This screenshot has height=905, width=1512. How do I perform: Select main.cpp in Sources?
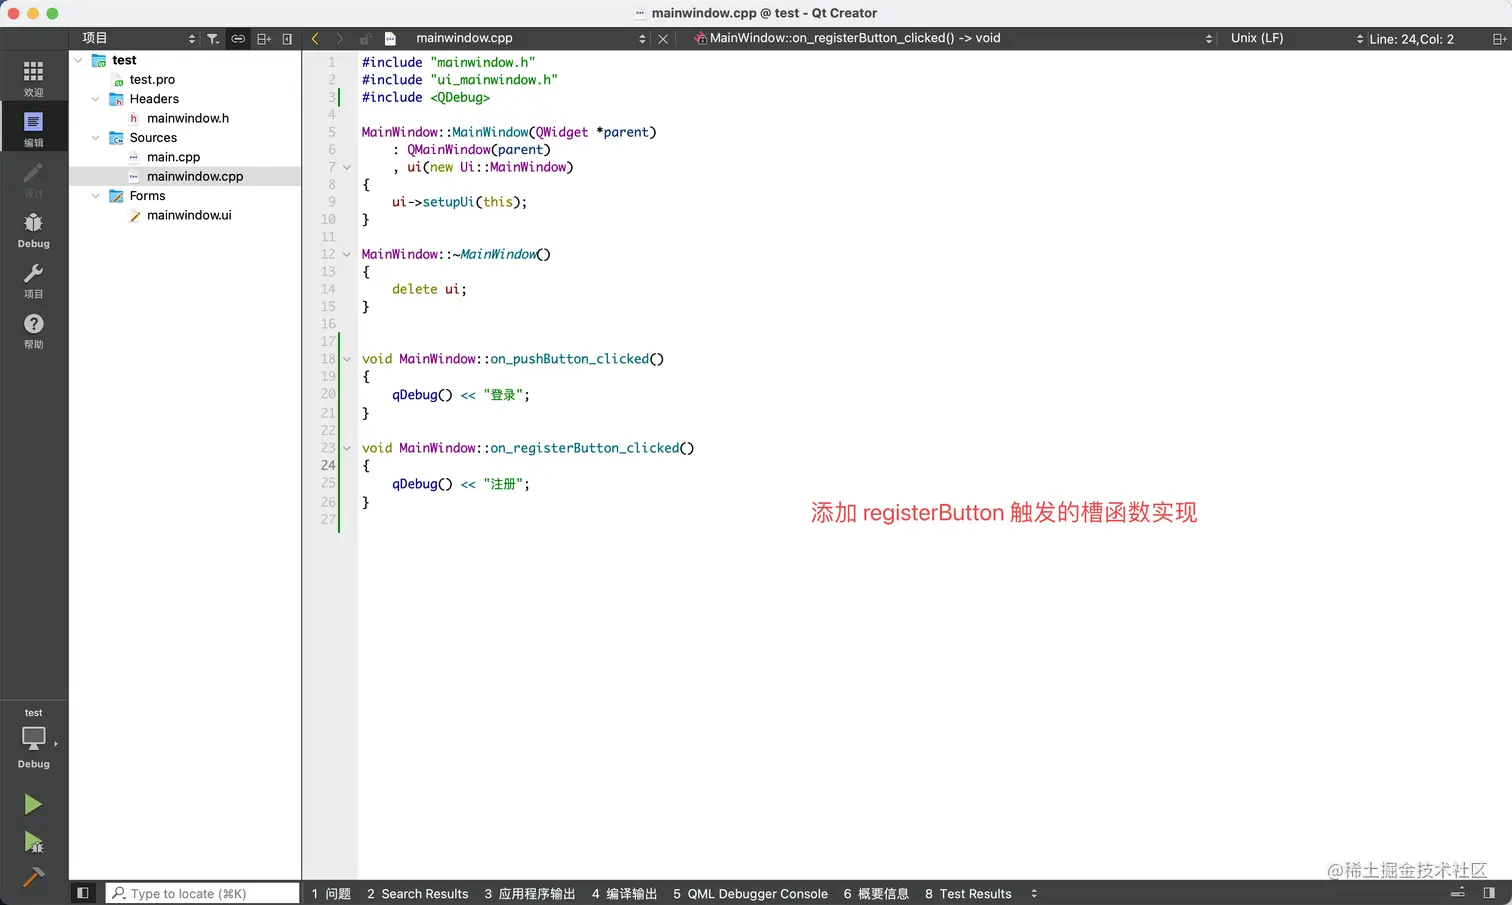pos(173,157)
